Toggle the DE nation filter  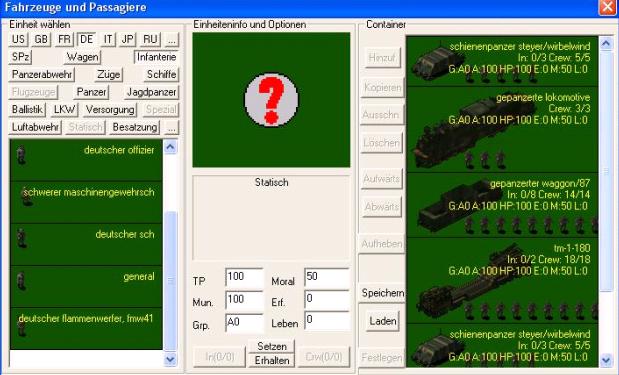point(86,39)
